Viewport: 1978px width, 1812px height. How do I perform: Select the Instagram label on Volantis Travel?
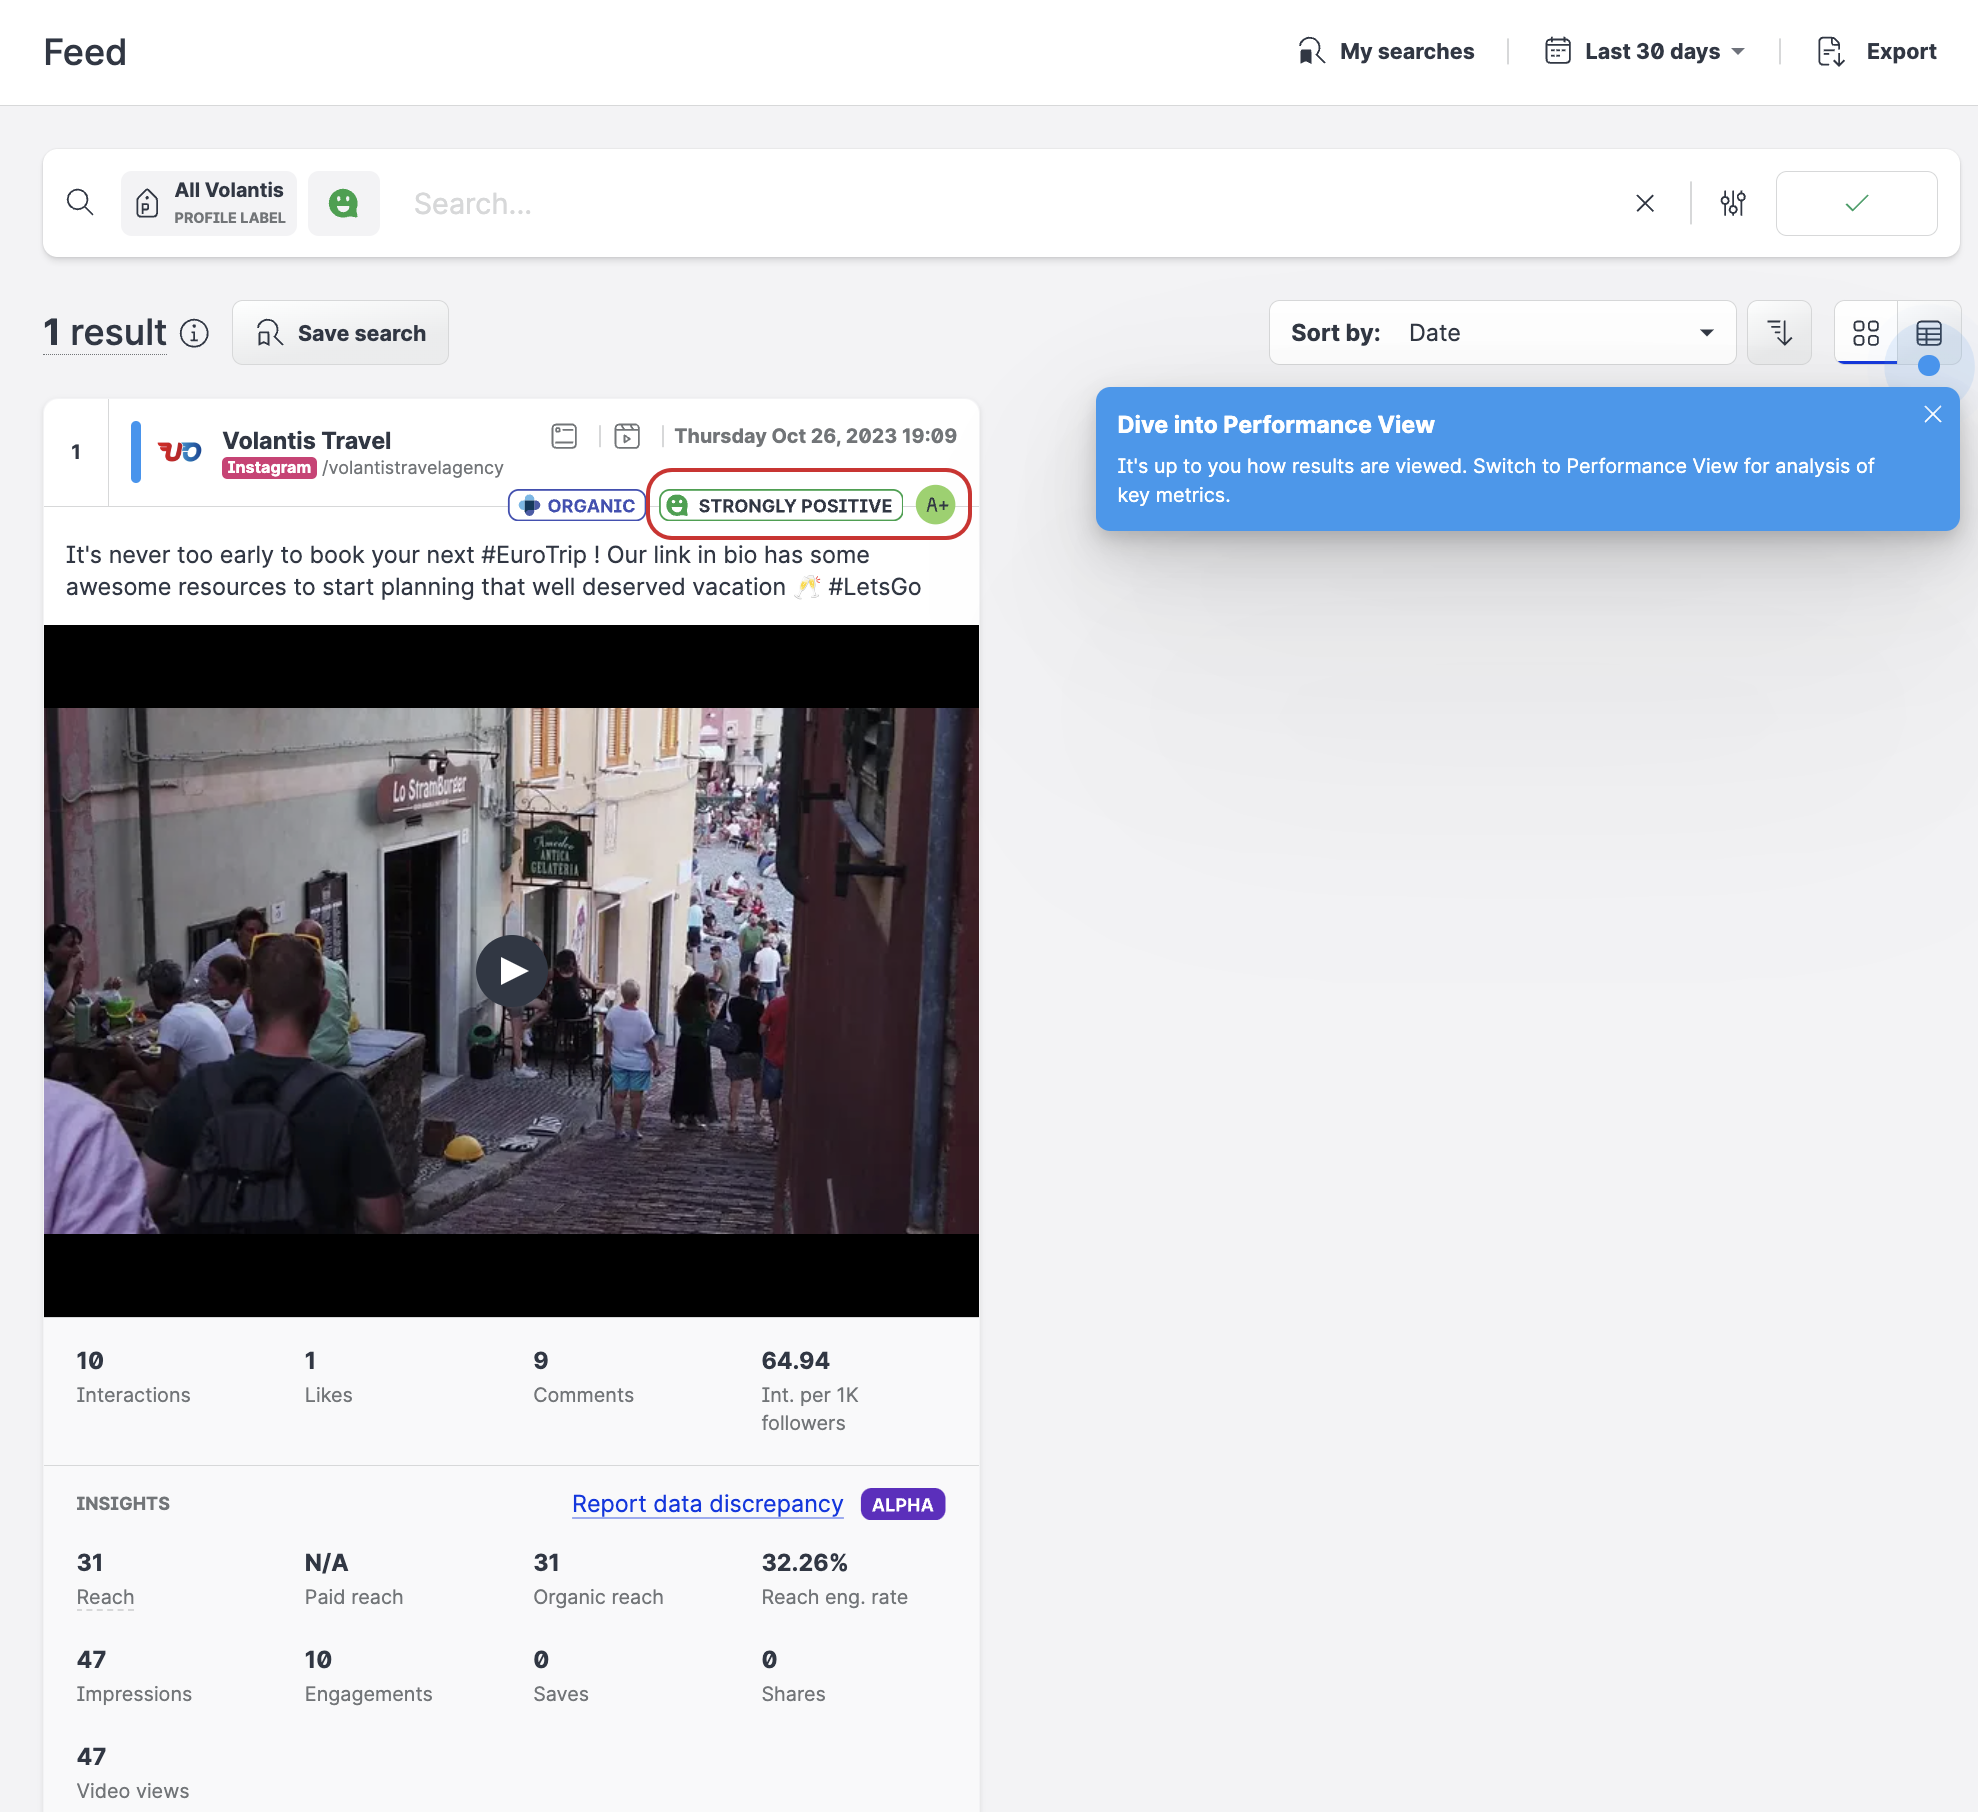point(268,467)
